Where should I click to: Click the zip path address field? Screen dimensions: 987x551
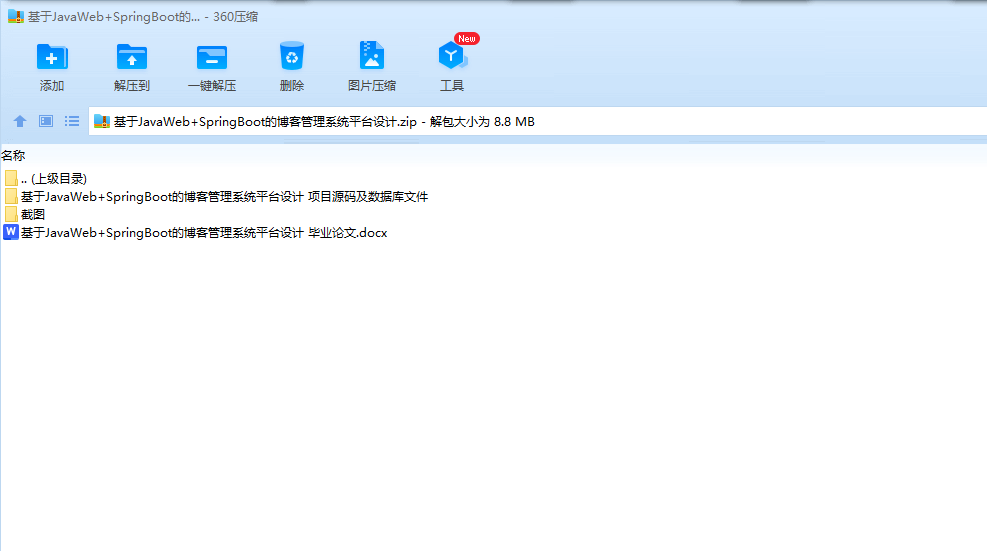click(x=538, y=122)
